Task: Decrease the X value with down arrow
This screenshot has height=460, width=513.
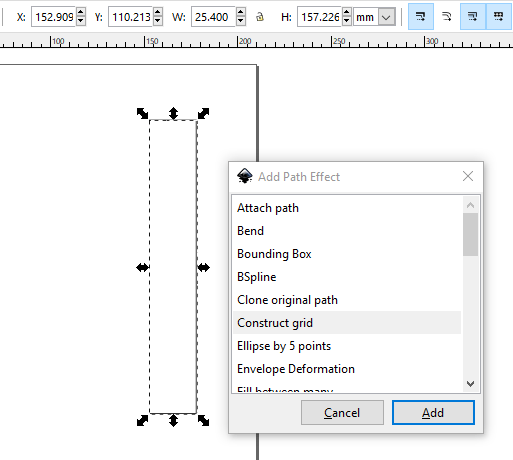Action: (81, 21)
